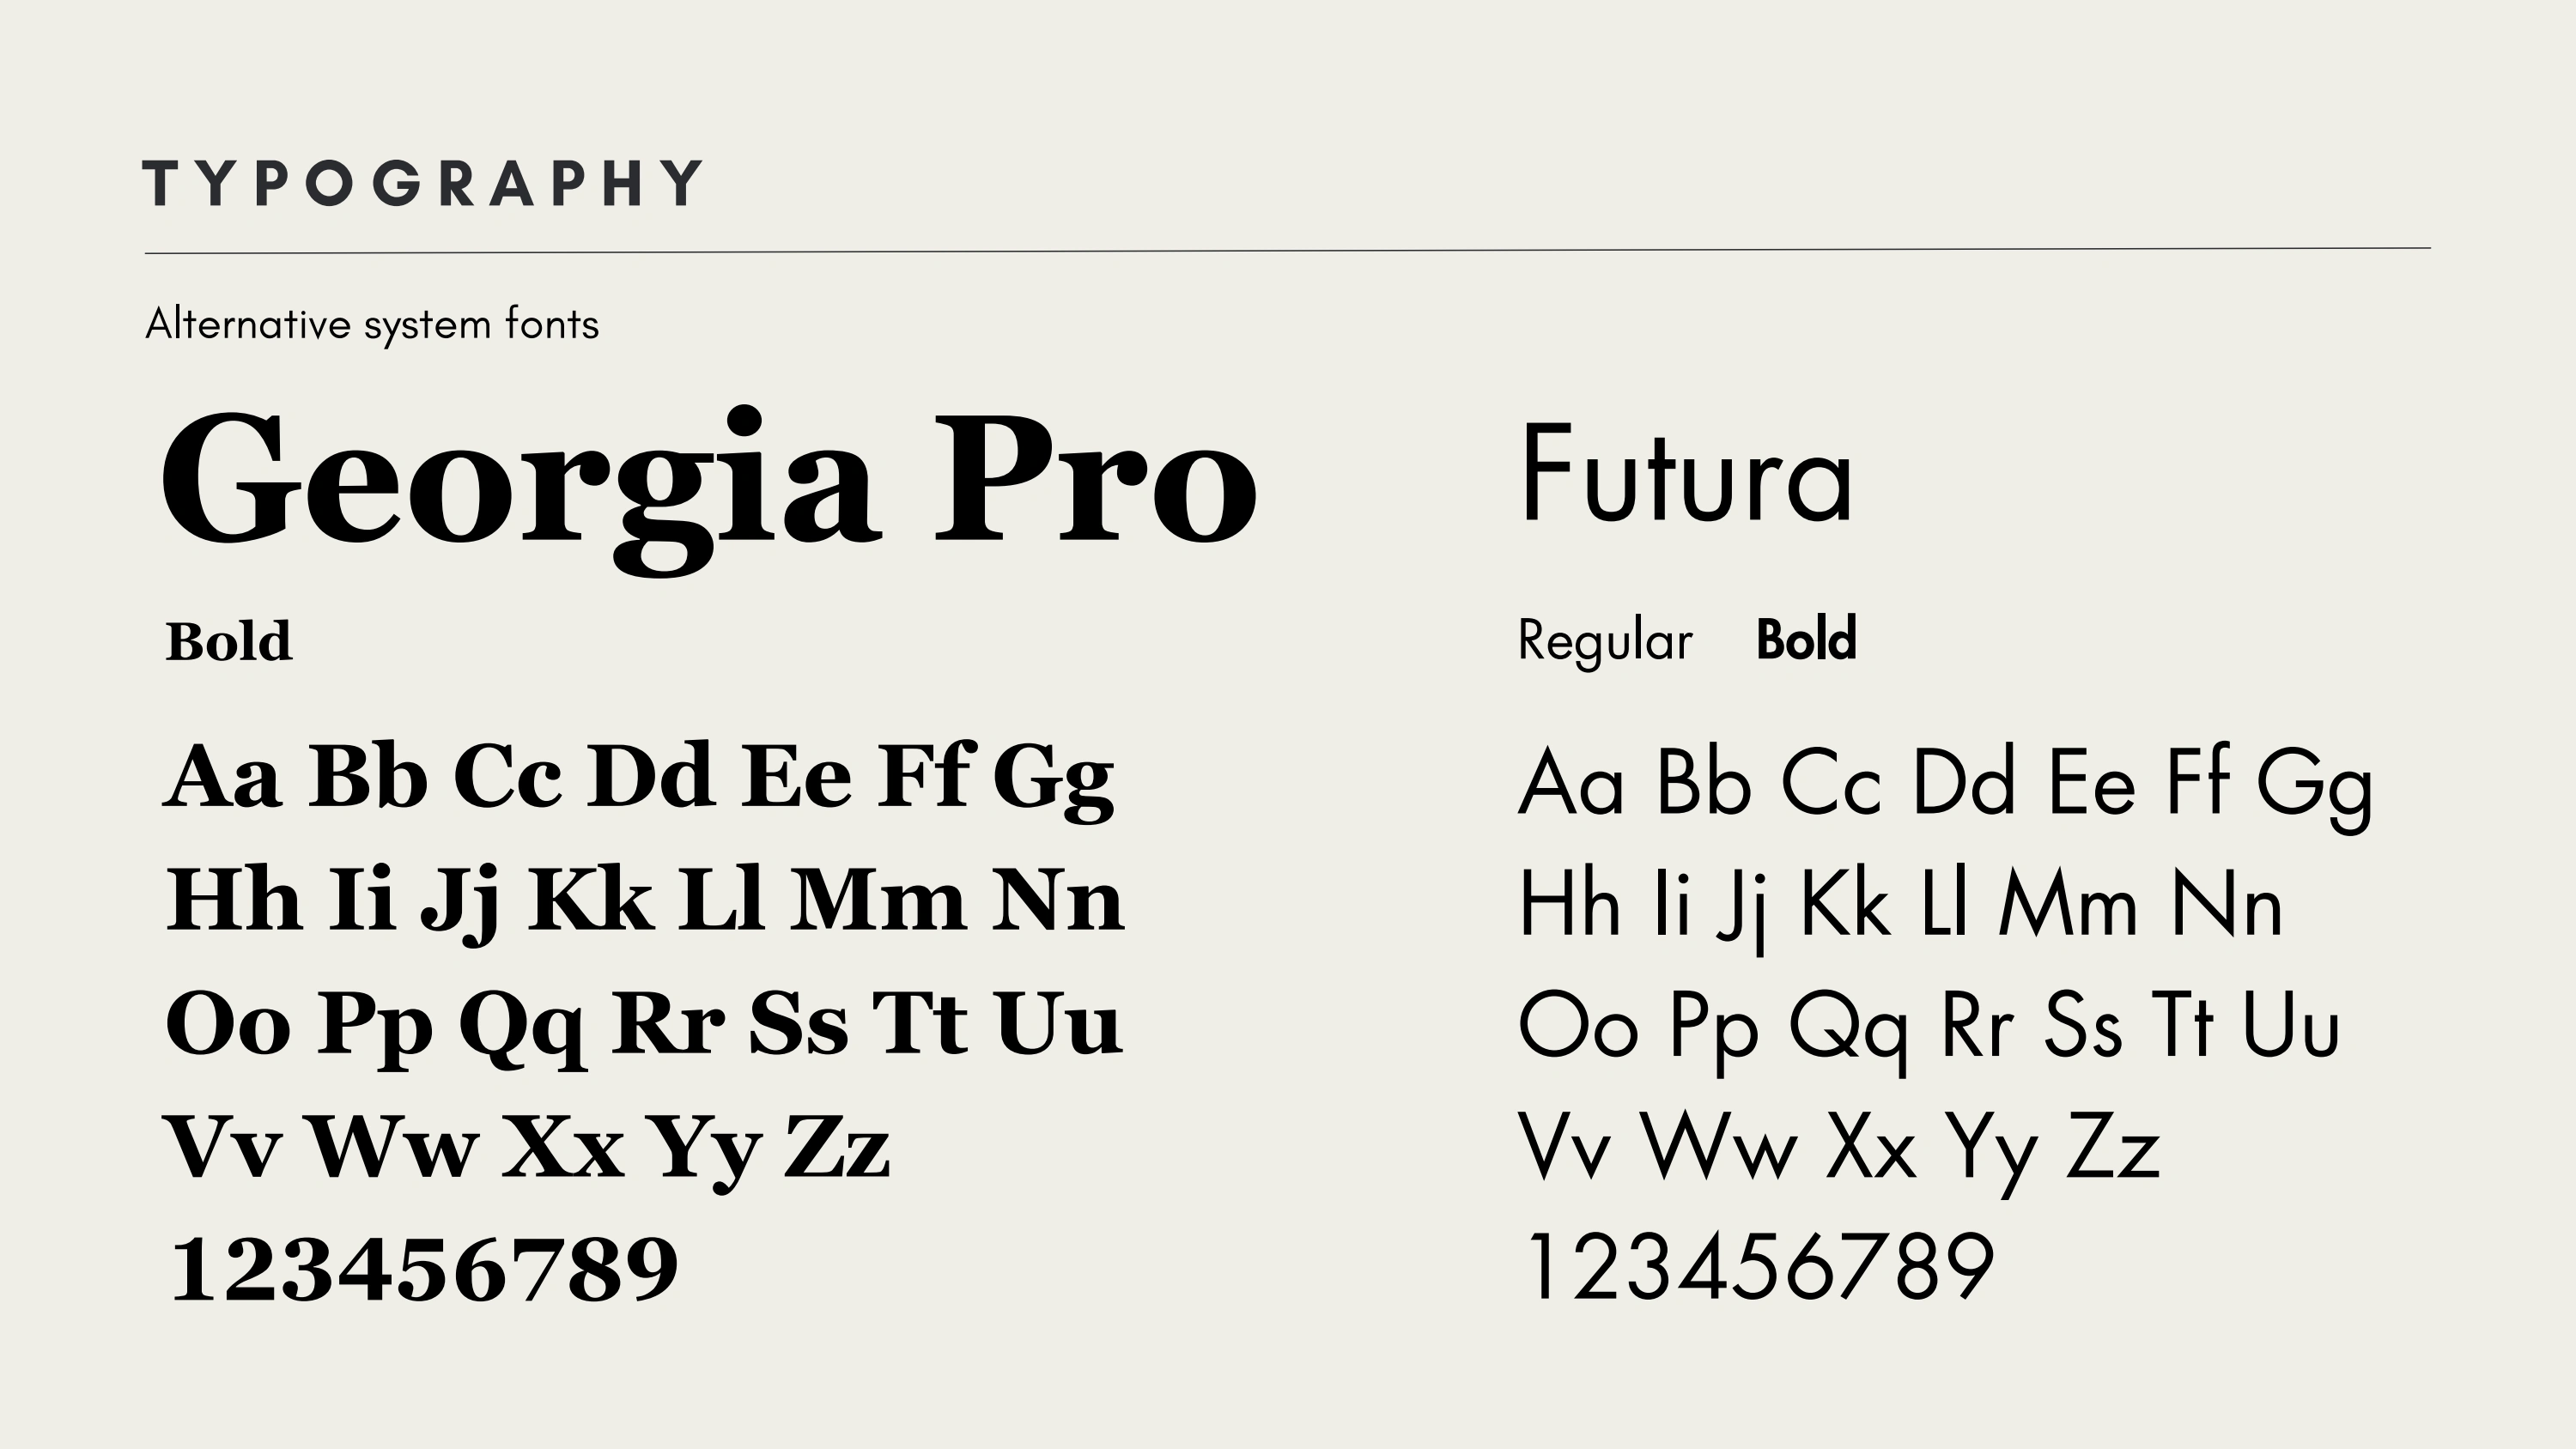Image resolution: width=2576 pixels, height=1449 pixels.
Task: Click the large "Futura" title
Action: 1686,475
